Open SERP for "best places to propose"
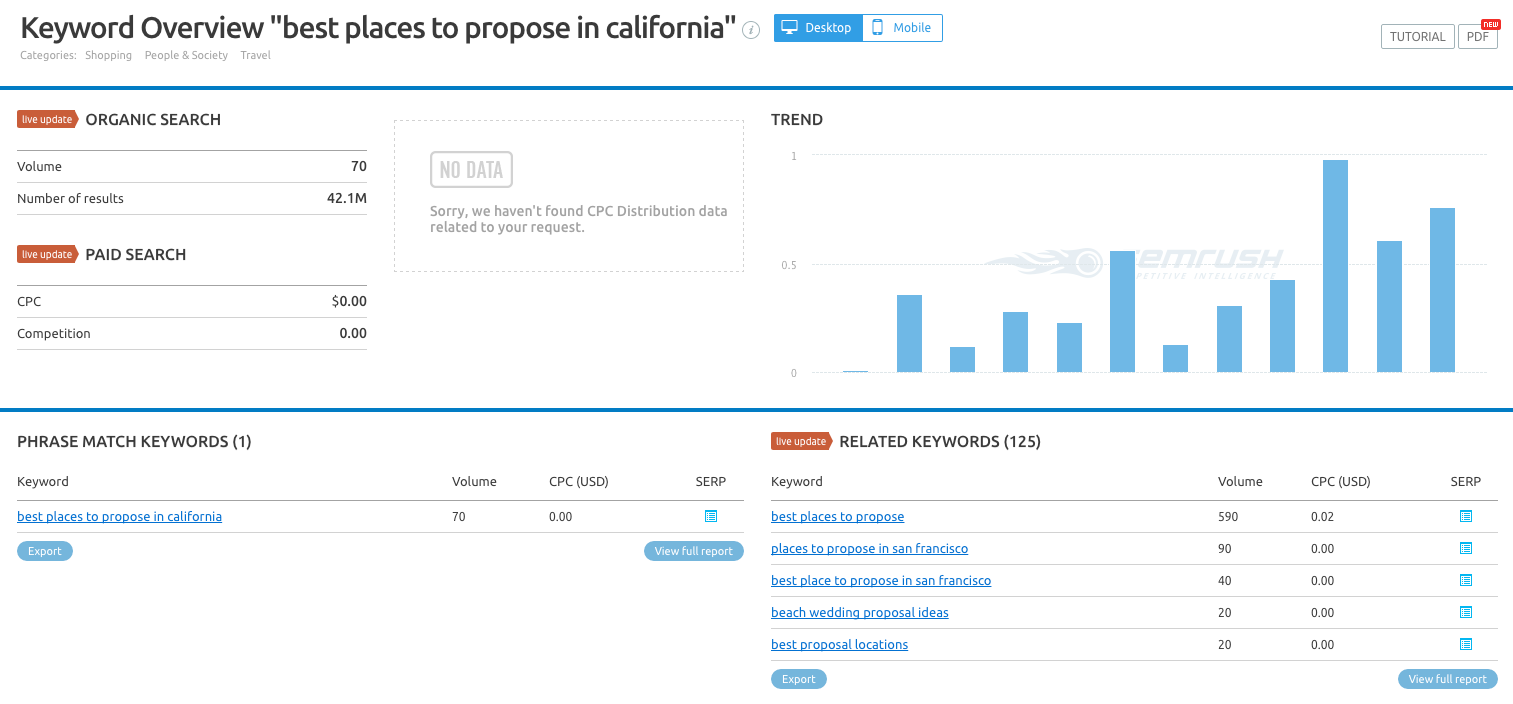The image size is (1513, 704). (x=1466, y=516)
